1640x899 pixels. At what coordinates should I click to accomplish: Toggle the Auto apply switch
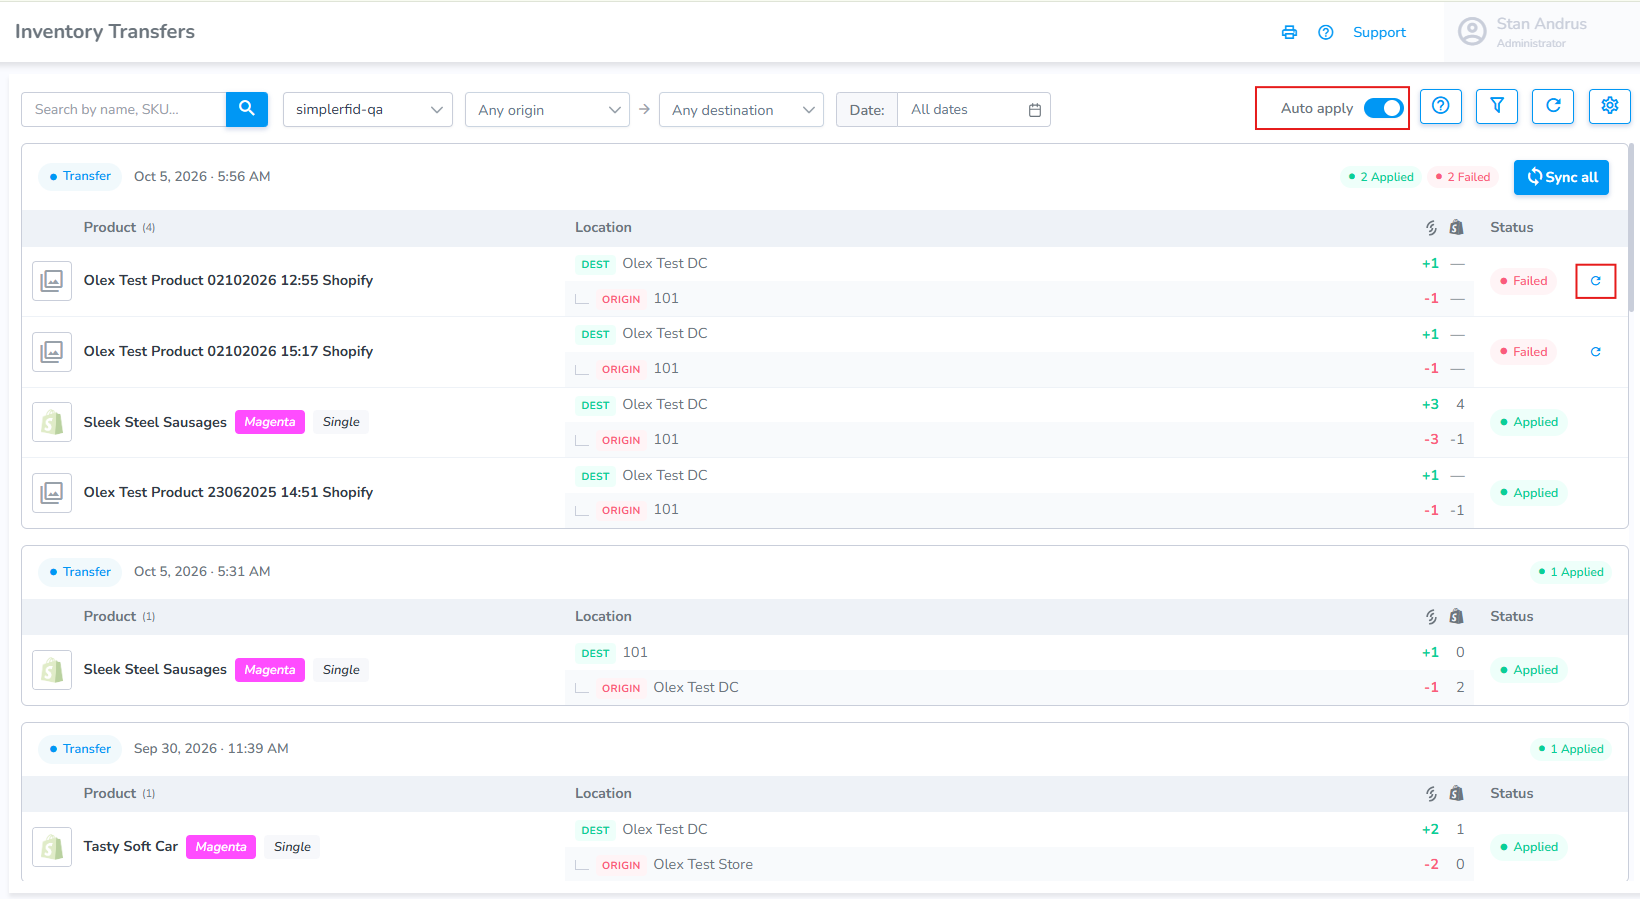click(1384, 108)
